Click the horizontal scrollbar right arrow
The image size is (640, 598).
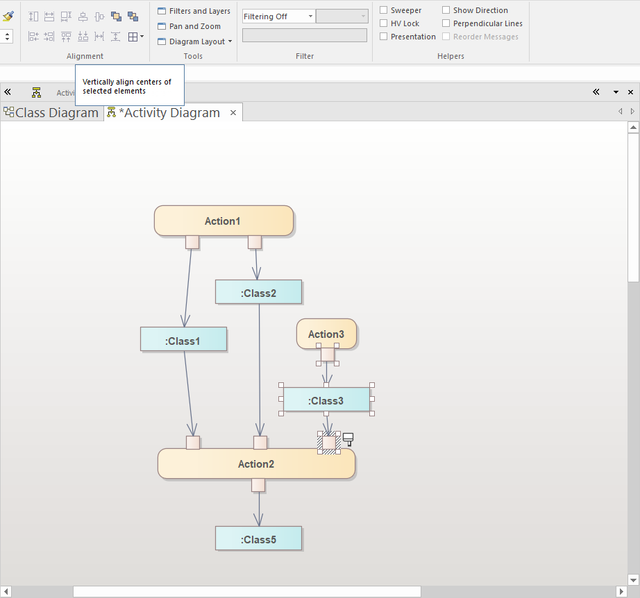click(x=621, y=591)
